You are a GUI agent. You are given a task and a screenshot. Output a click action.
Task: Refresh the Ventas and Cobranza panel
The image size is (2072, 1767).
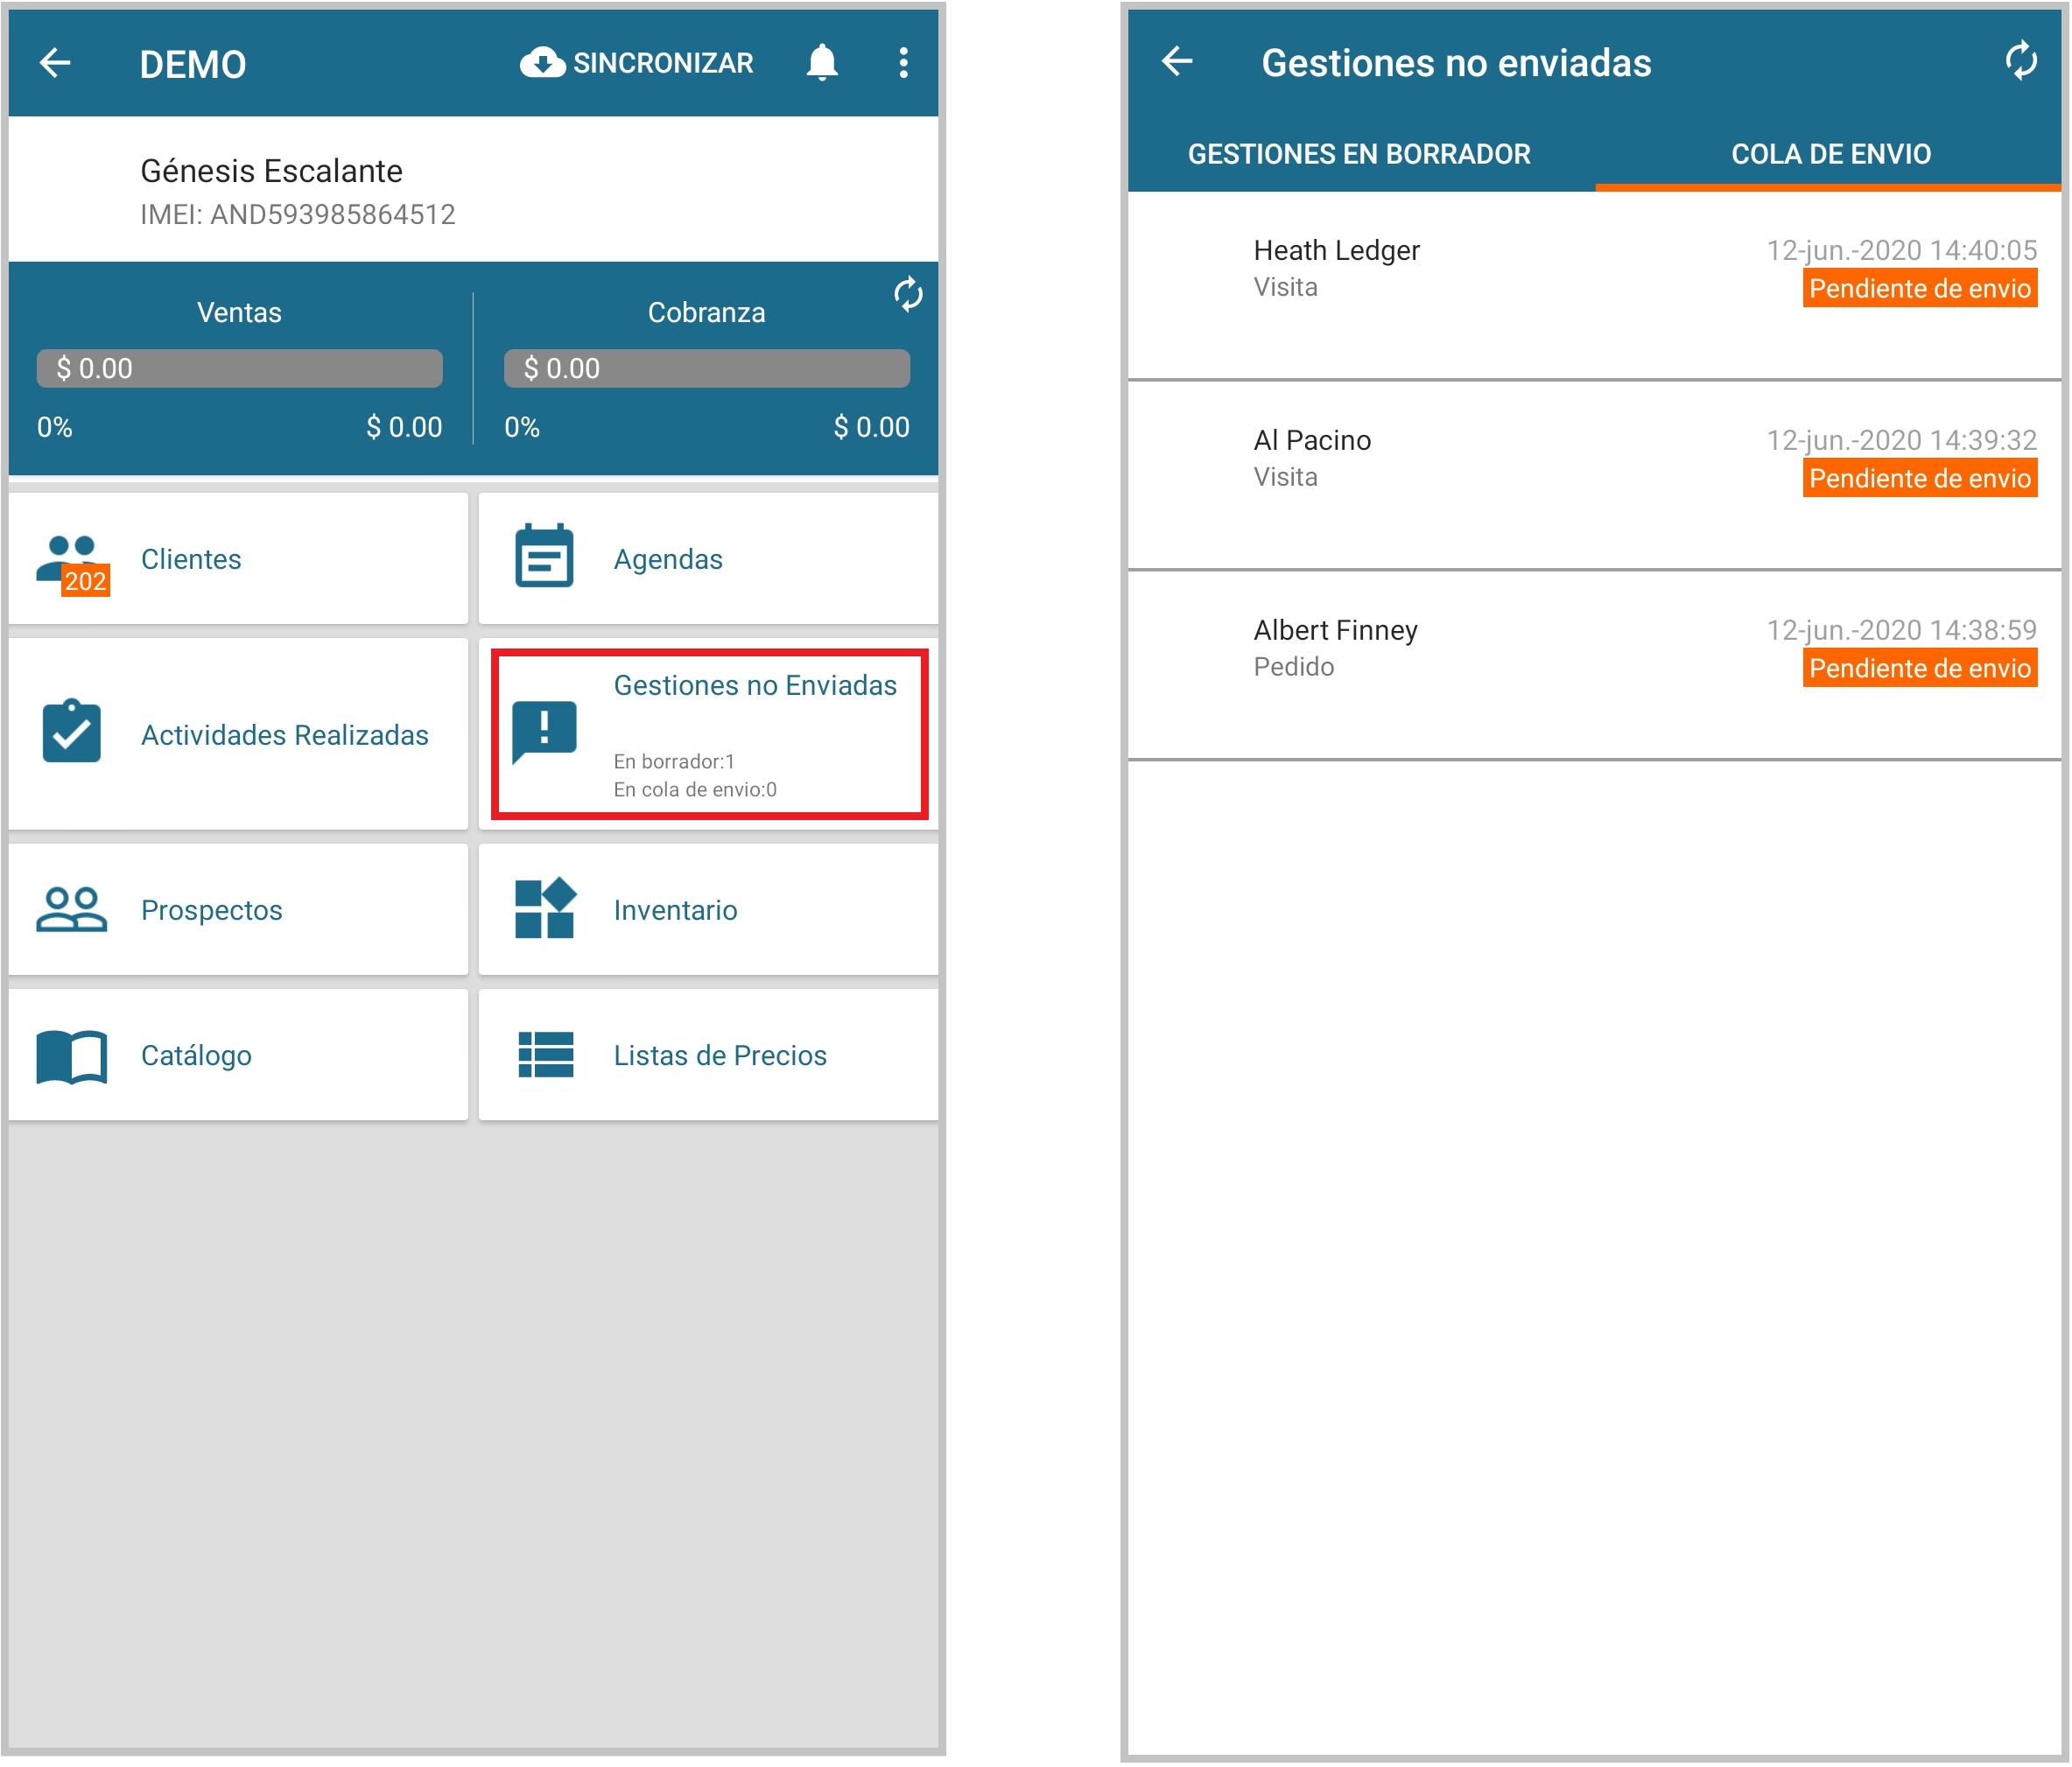907,294
